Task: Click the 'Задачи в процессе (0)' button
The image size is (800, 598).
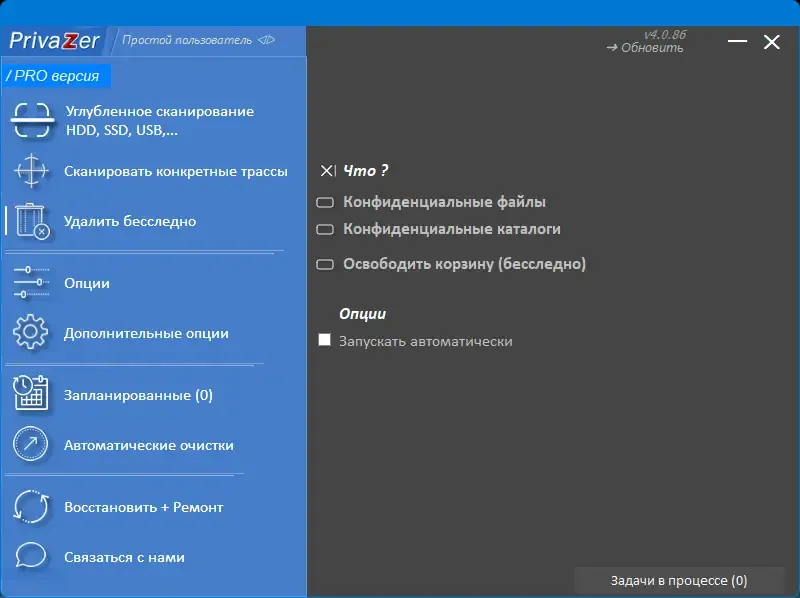Action: pos(682,580)
